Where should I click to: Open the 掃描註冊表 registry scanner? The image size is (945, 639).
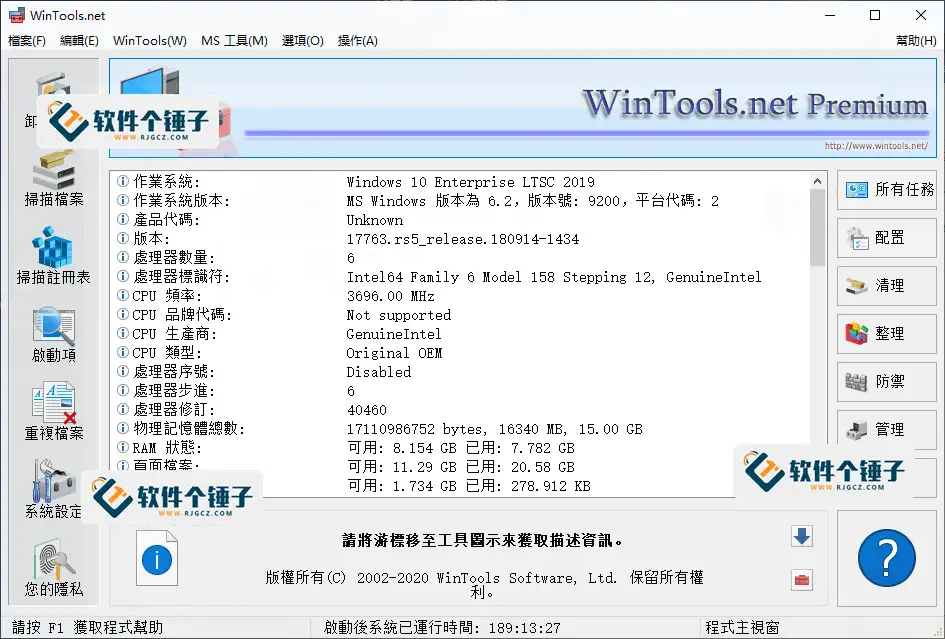54,254
